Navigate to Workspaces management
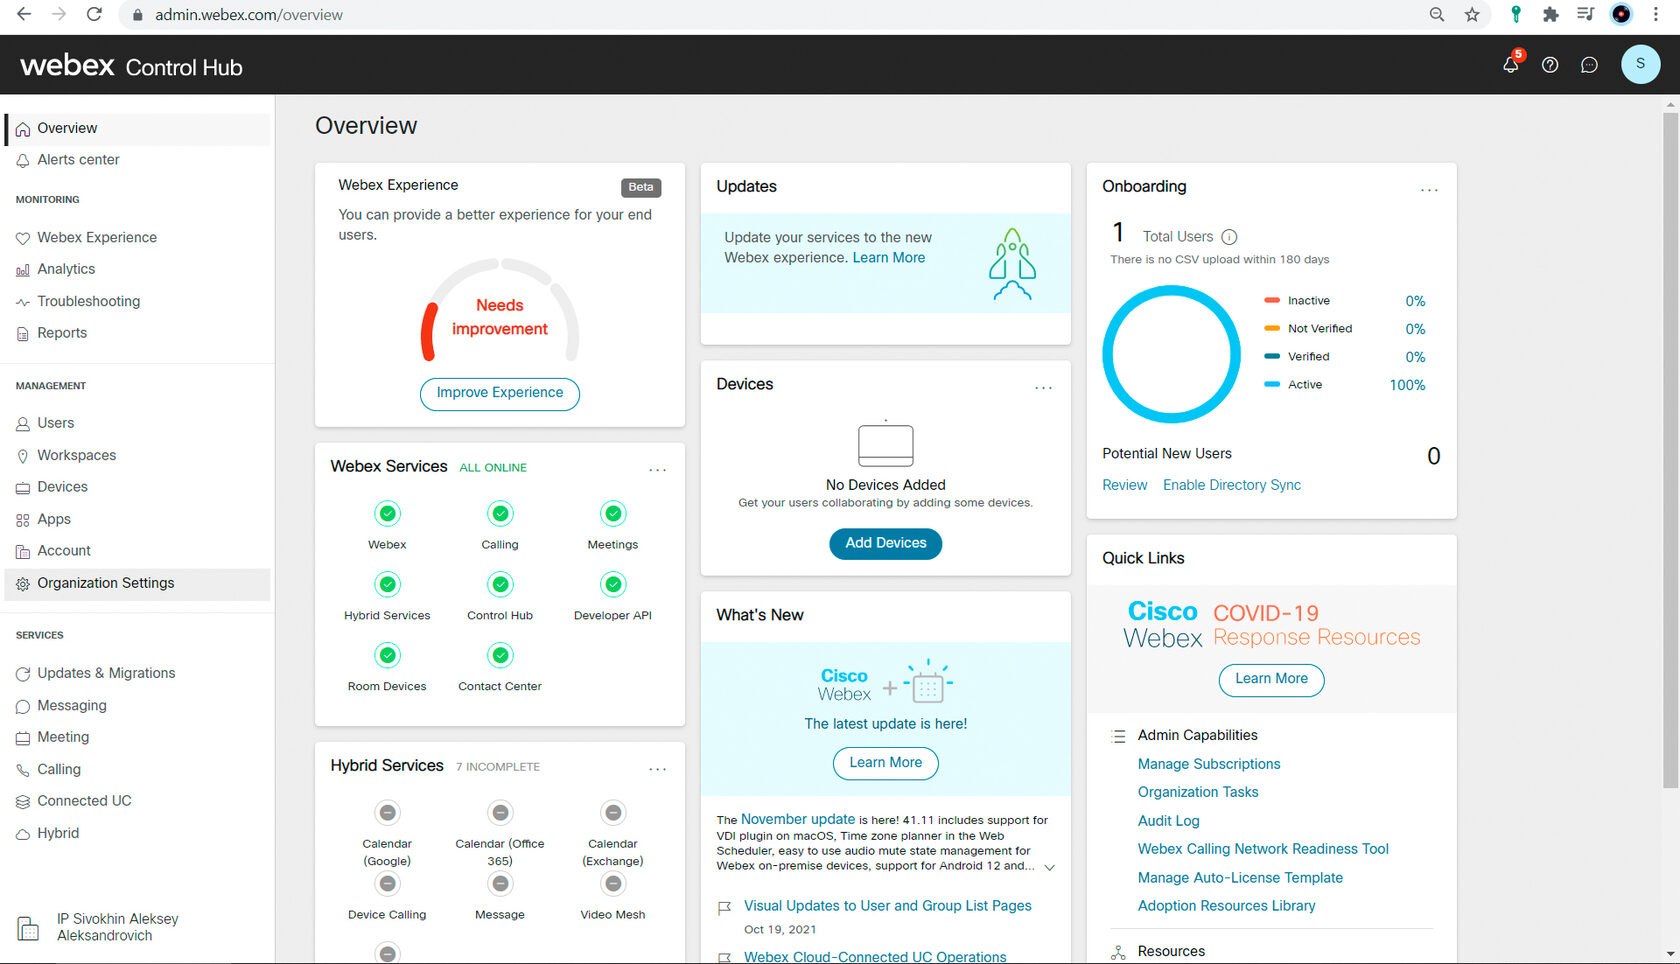Image resolution: width=1680 pixels, height=964 pixels. pos(76,455)
